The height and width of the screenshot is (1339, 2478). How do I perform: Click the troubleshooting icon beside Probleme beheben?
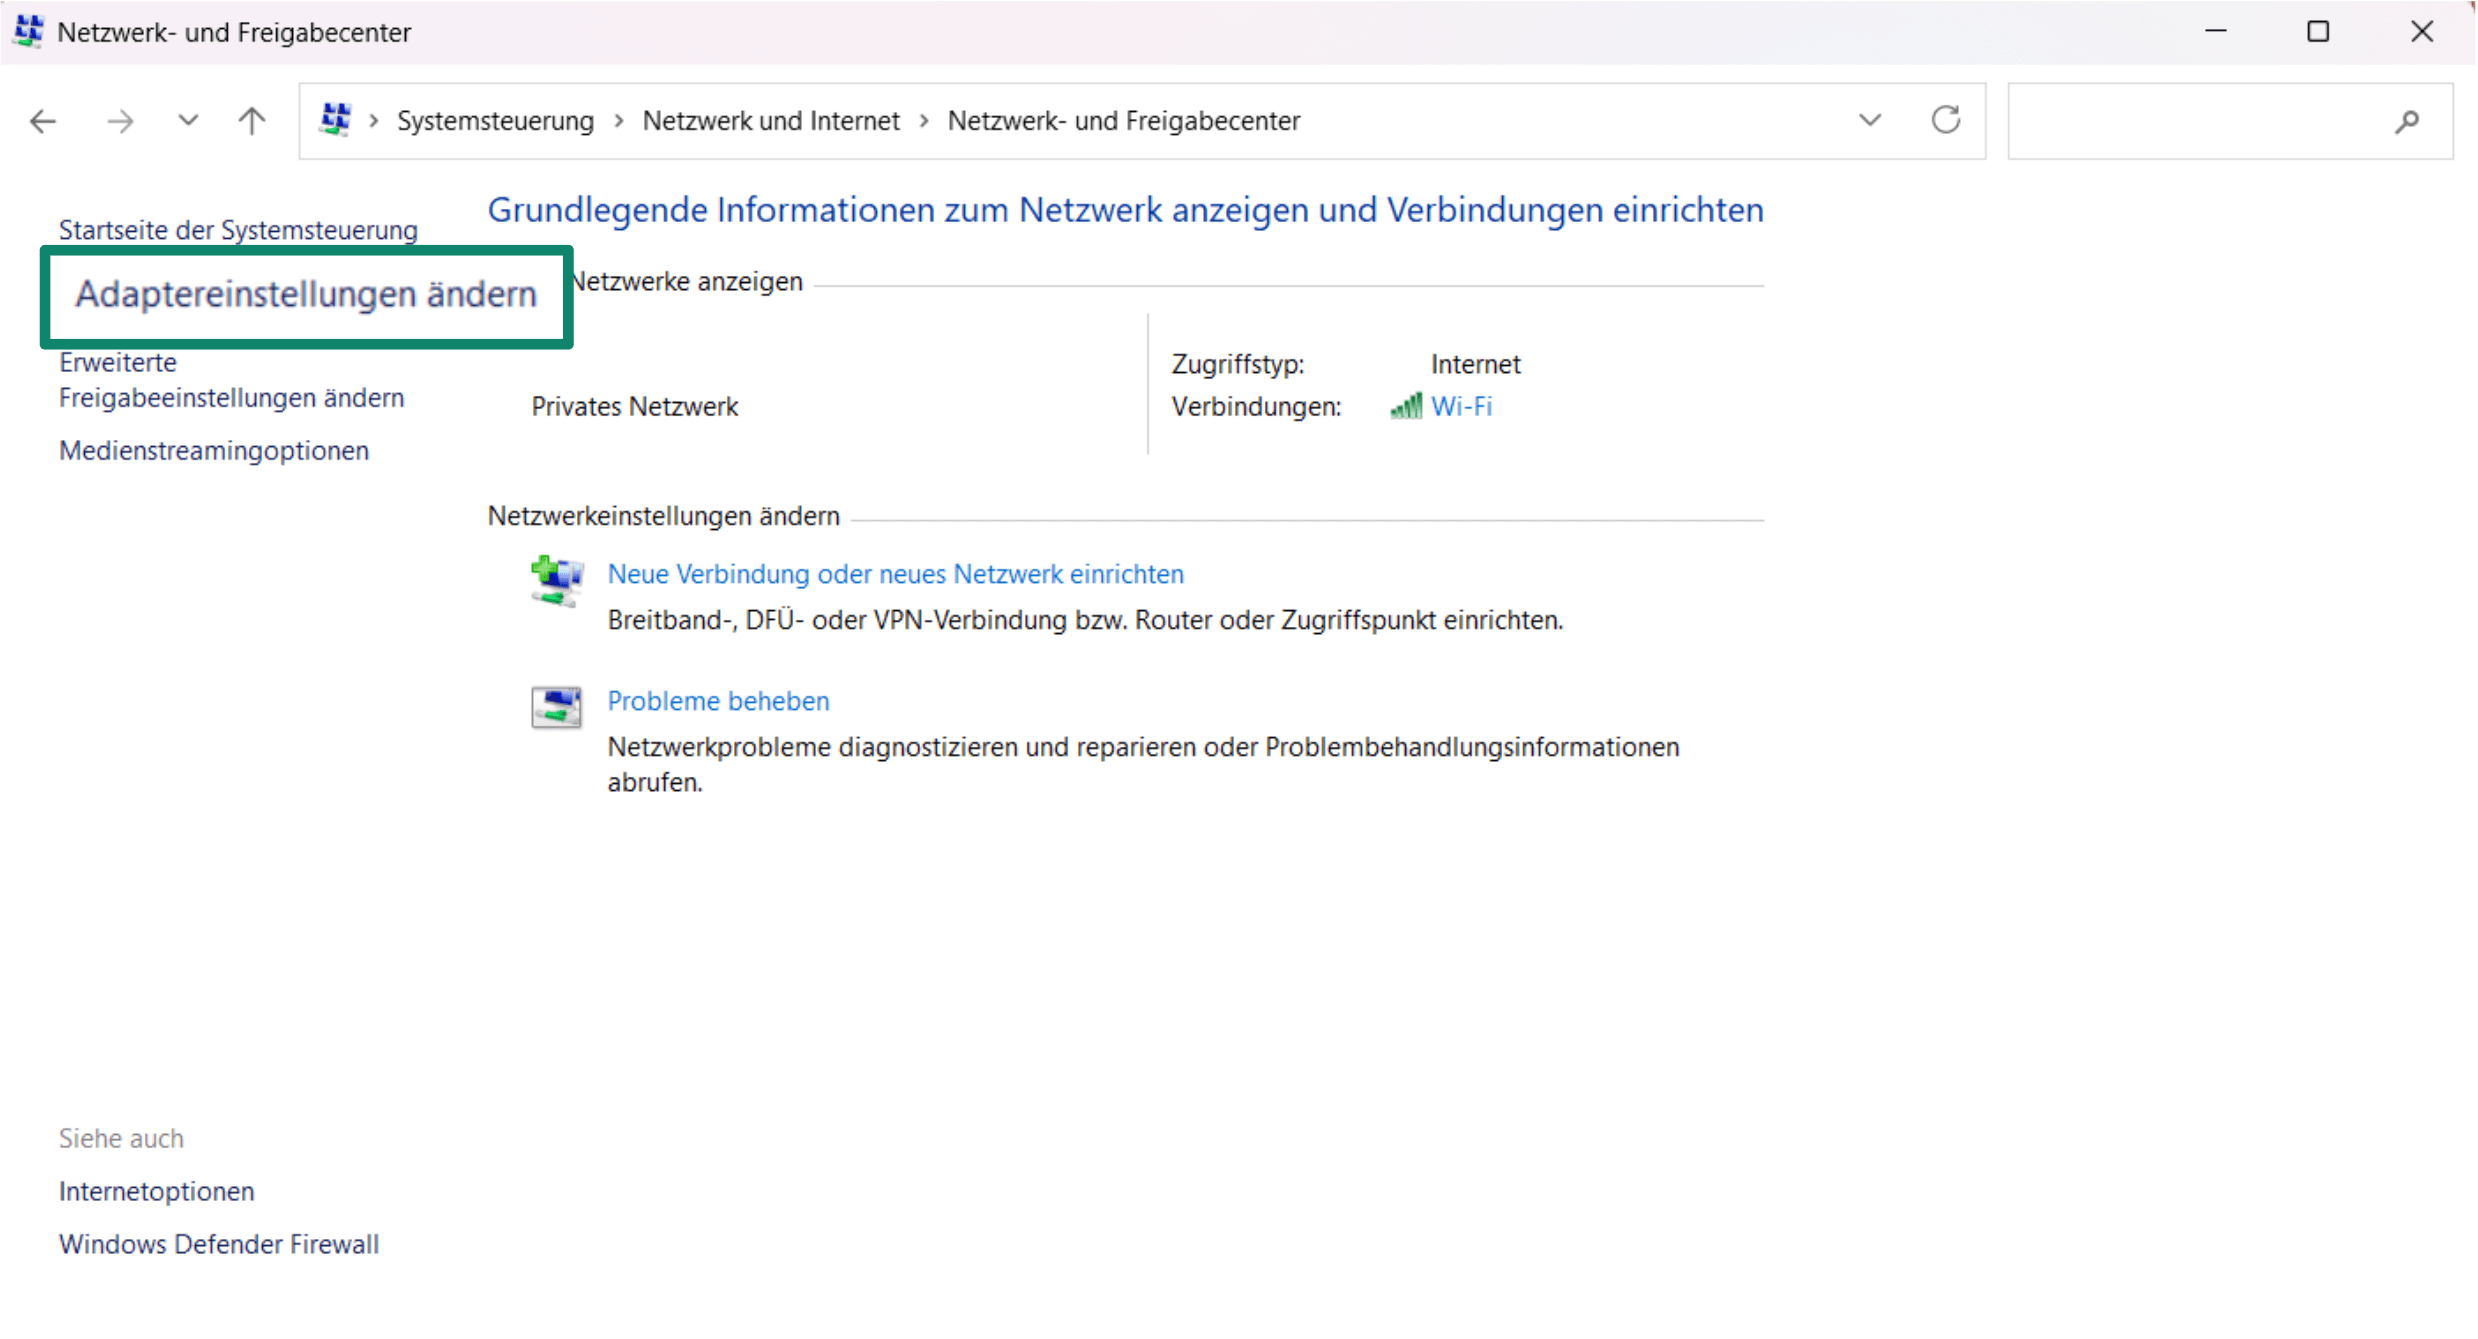tap(556, 706)
